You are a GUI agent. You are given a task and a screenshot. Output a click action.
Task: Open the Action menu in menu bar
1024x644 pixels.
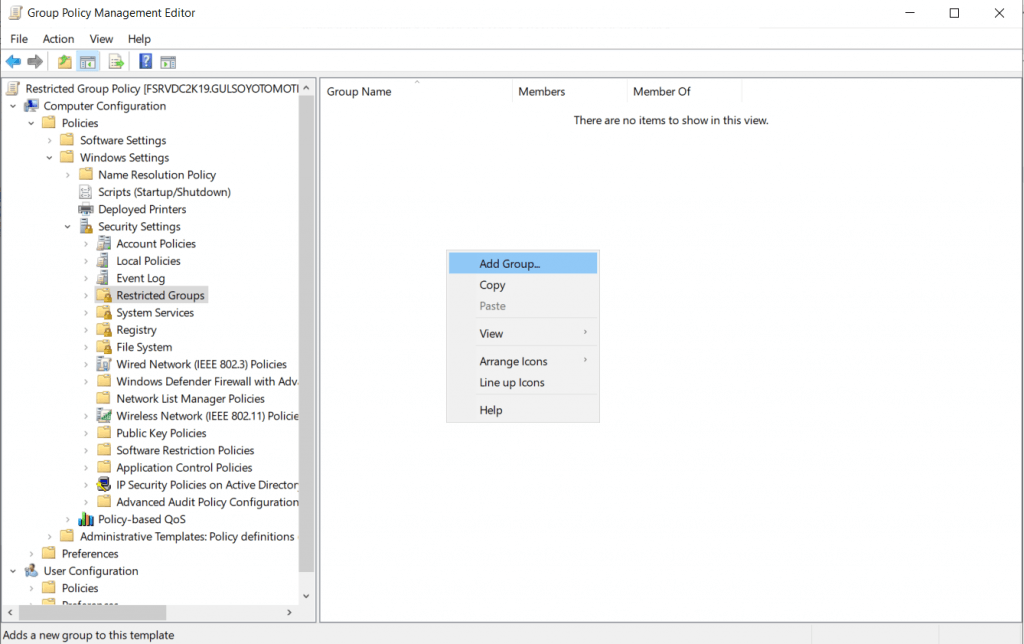pos(58,39)
